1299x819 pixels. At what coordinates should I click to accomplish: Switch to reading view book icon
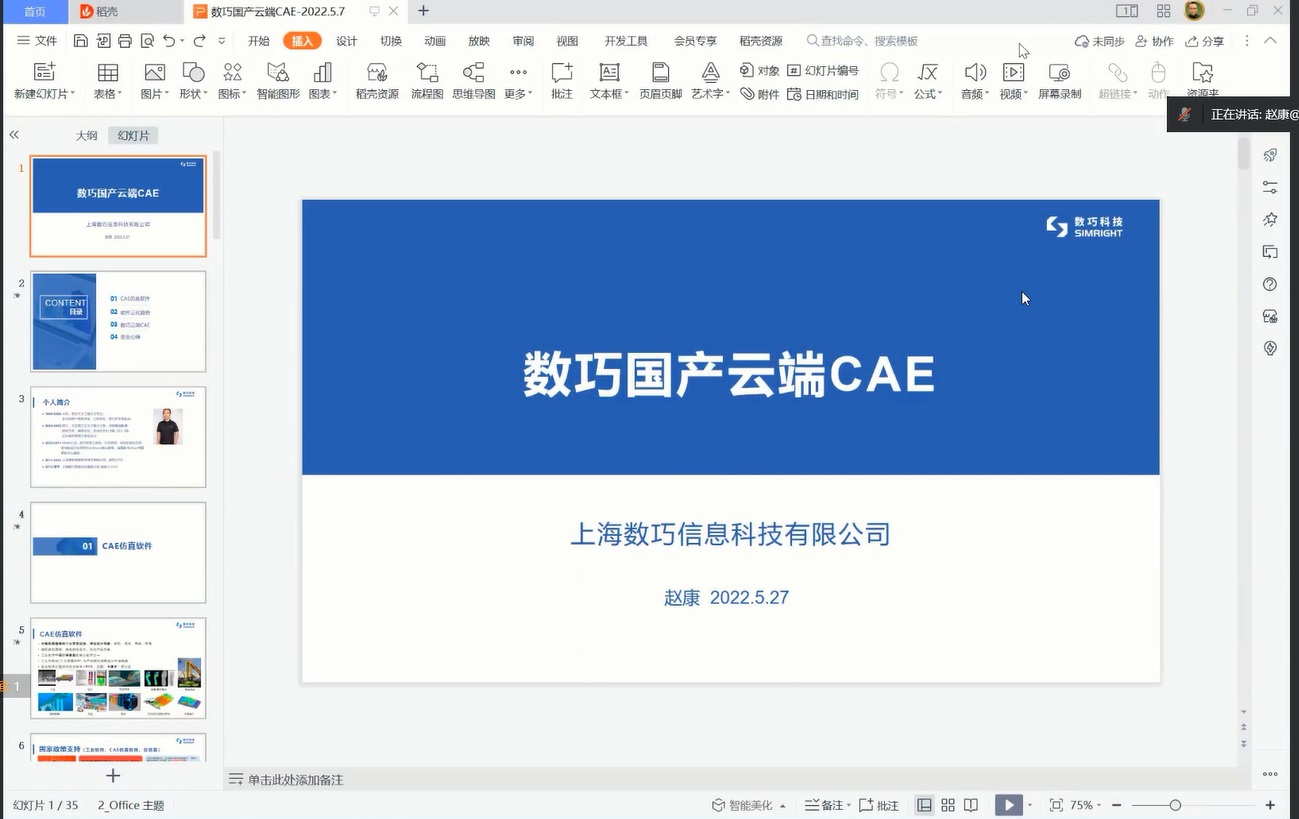point(971,805)
